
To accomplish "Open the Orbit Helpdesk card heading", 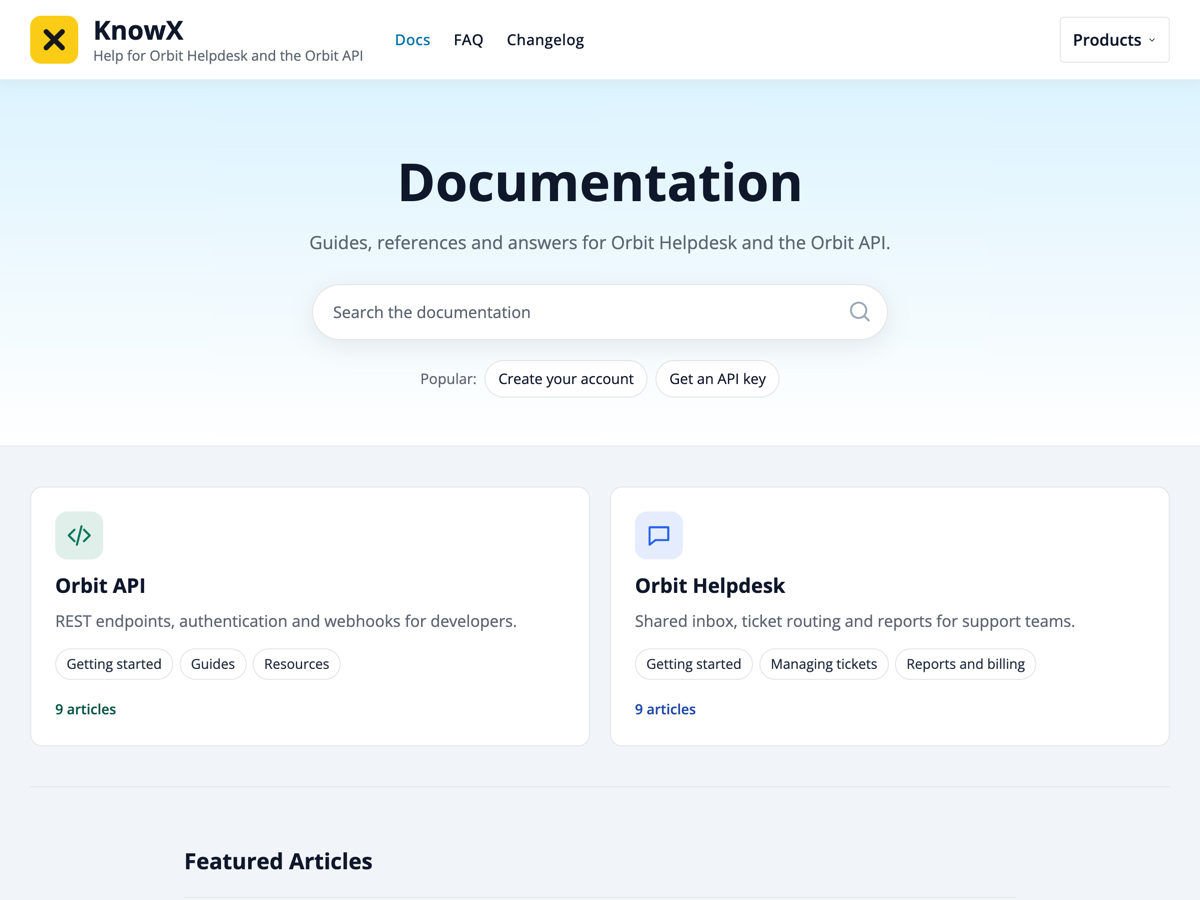I will (x=710, y=585).
